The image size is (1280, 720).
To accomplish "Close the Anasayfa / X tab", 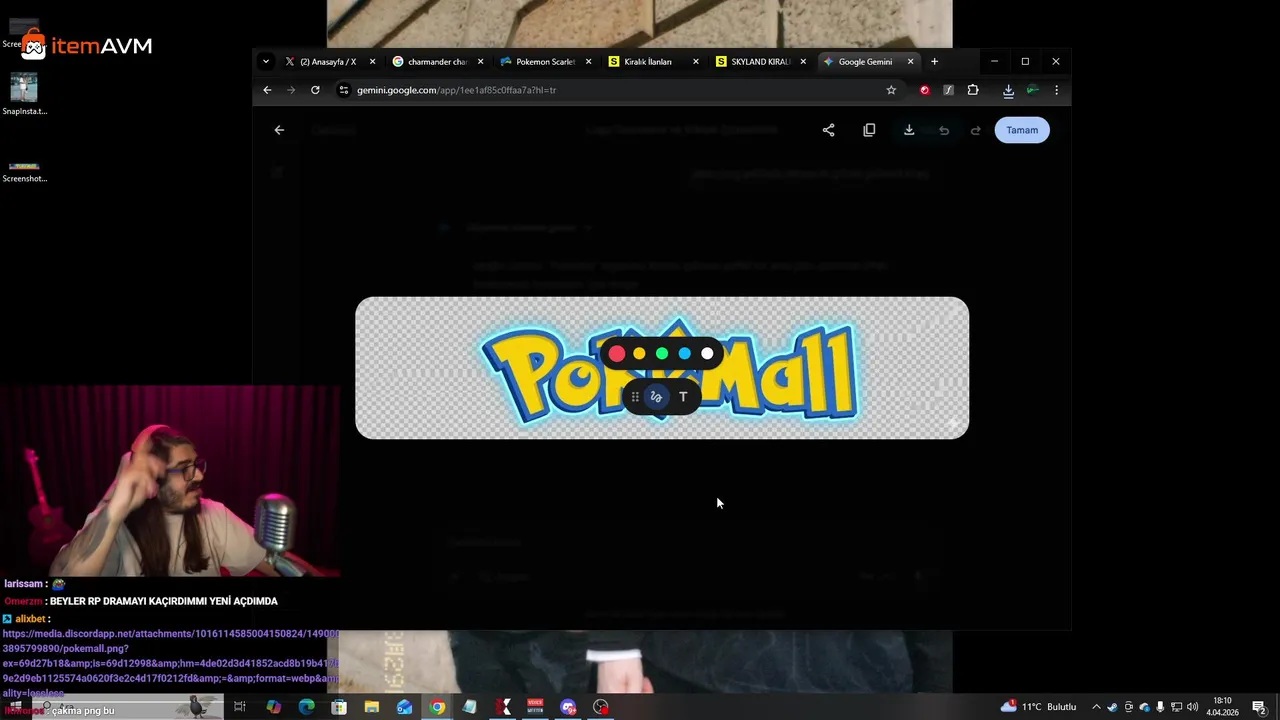I will pos(373,62).
